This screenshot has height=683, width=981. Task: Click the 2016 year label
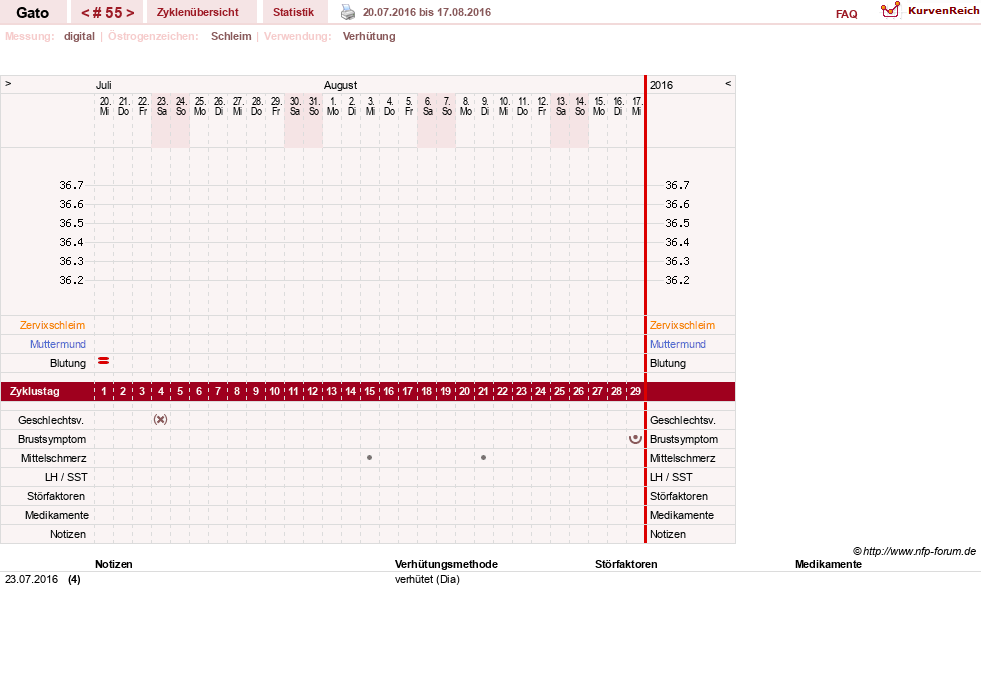[661, 85]
